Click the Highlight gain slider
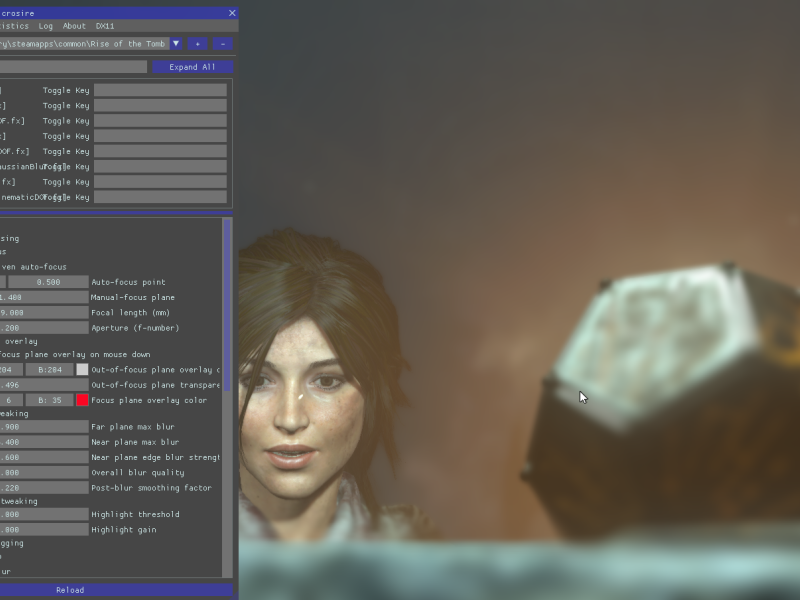800x600 pixels. tap(44, 530)
